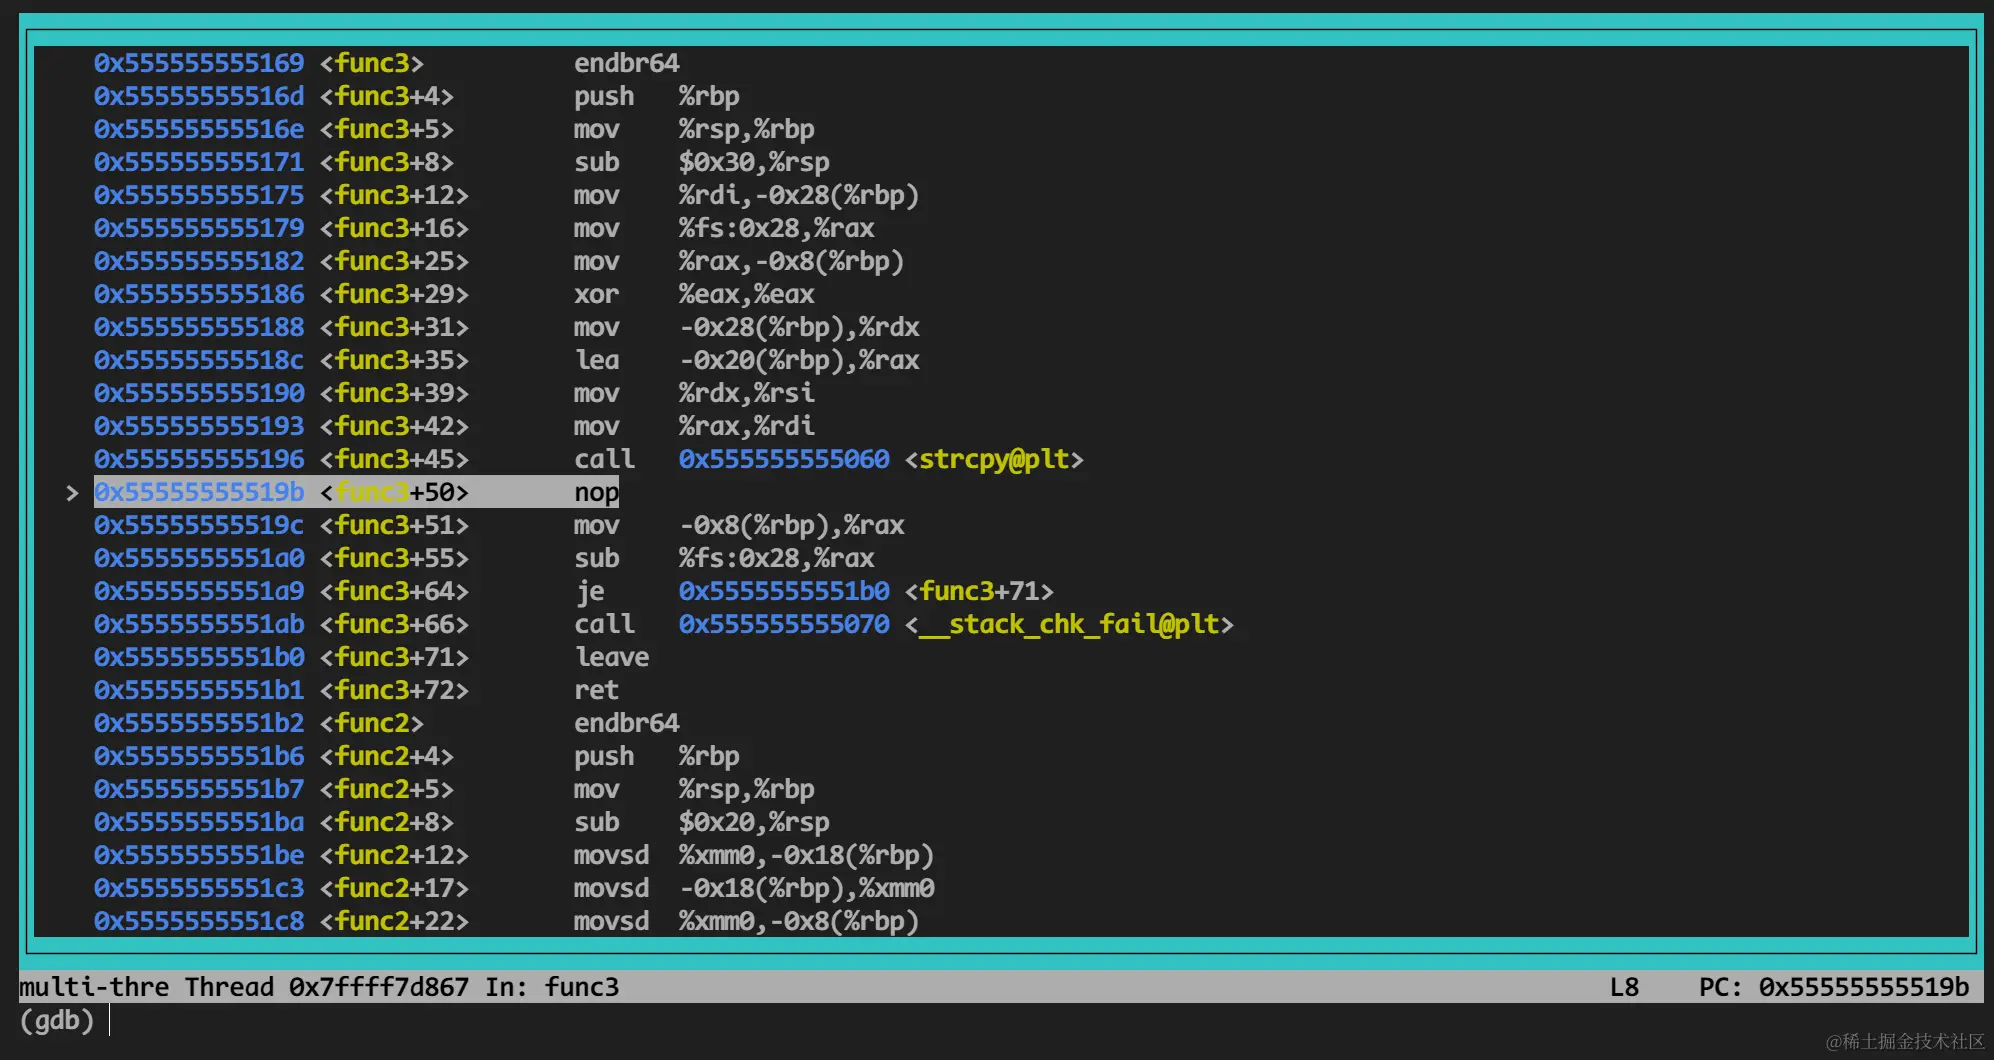
Task: Click the <func3+55> label
Action: [x=394, y=558]
